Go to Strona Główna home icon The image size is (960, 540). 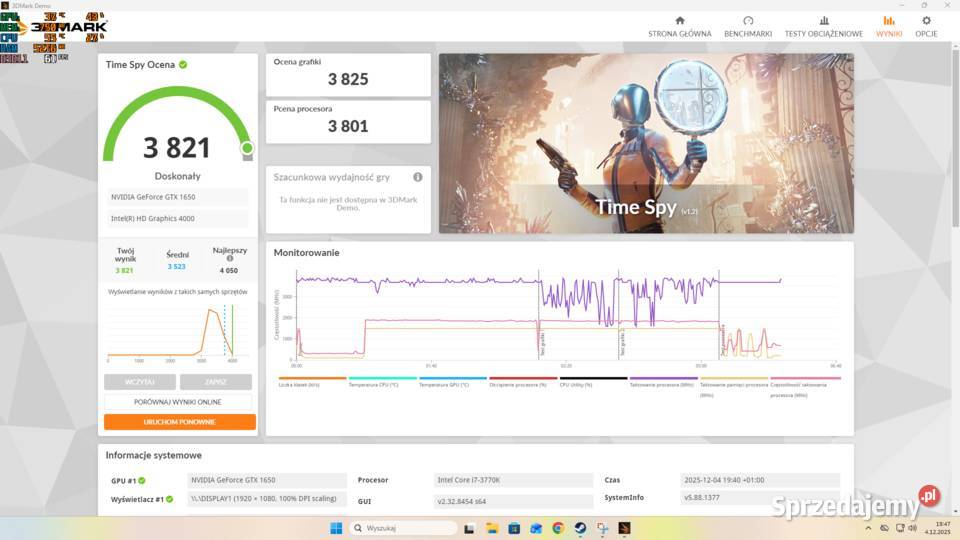680,21
